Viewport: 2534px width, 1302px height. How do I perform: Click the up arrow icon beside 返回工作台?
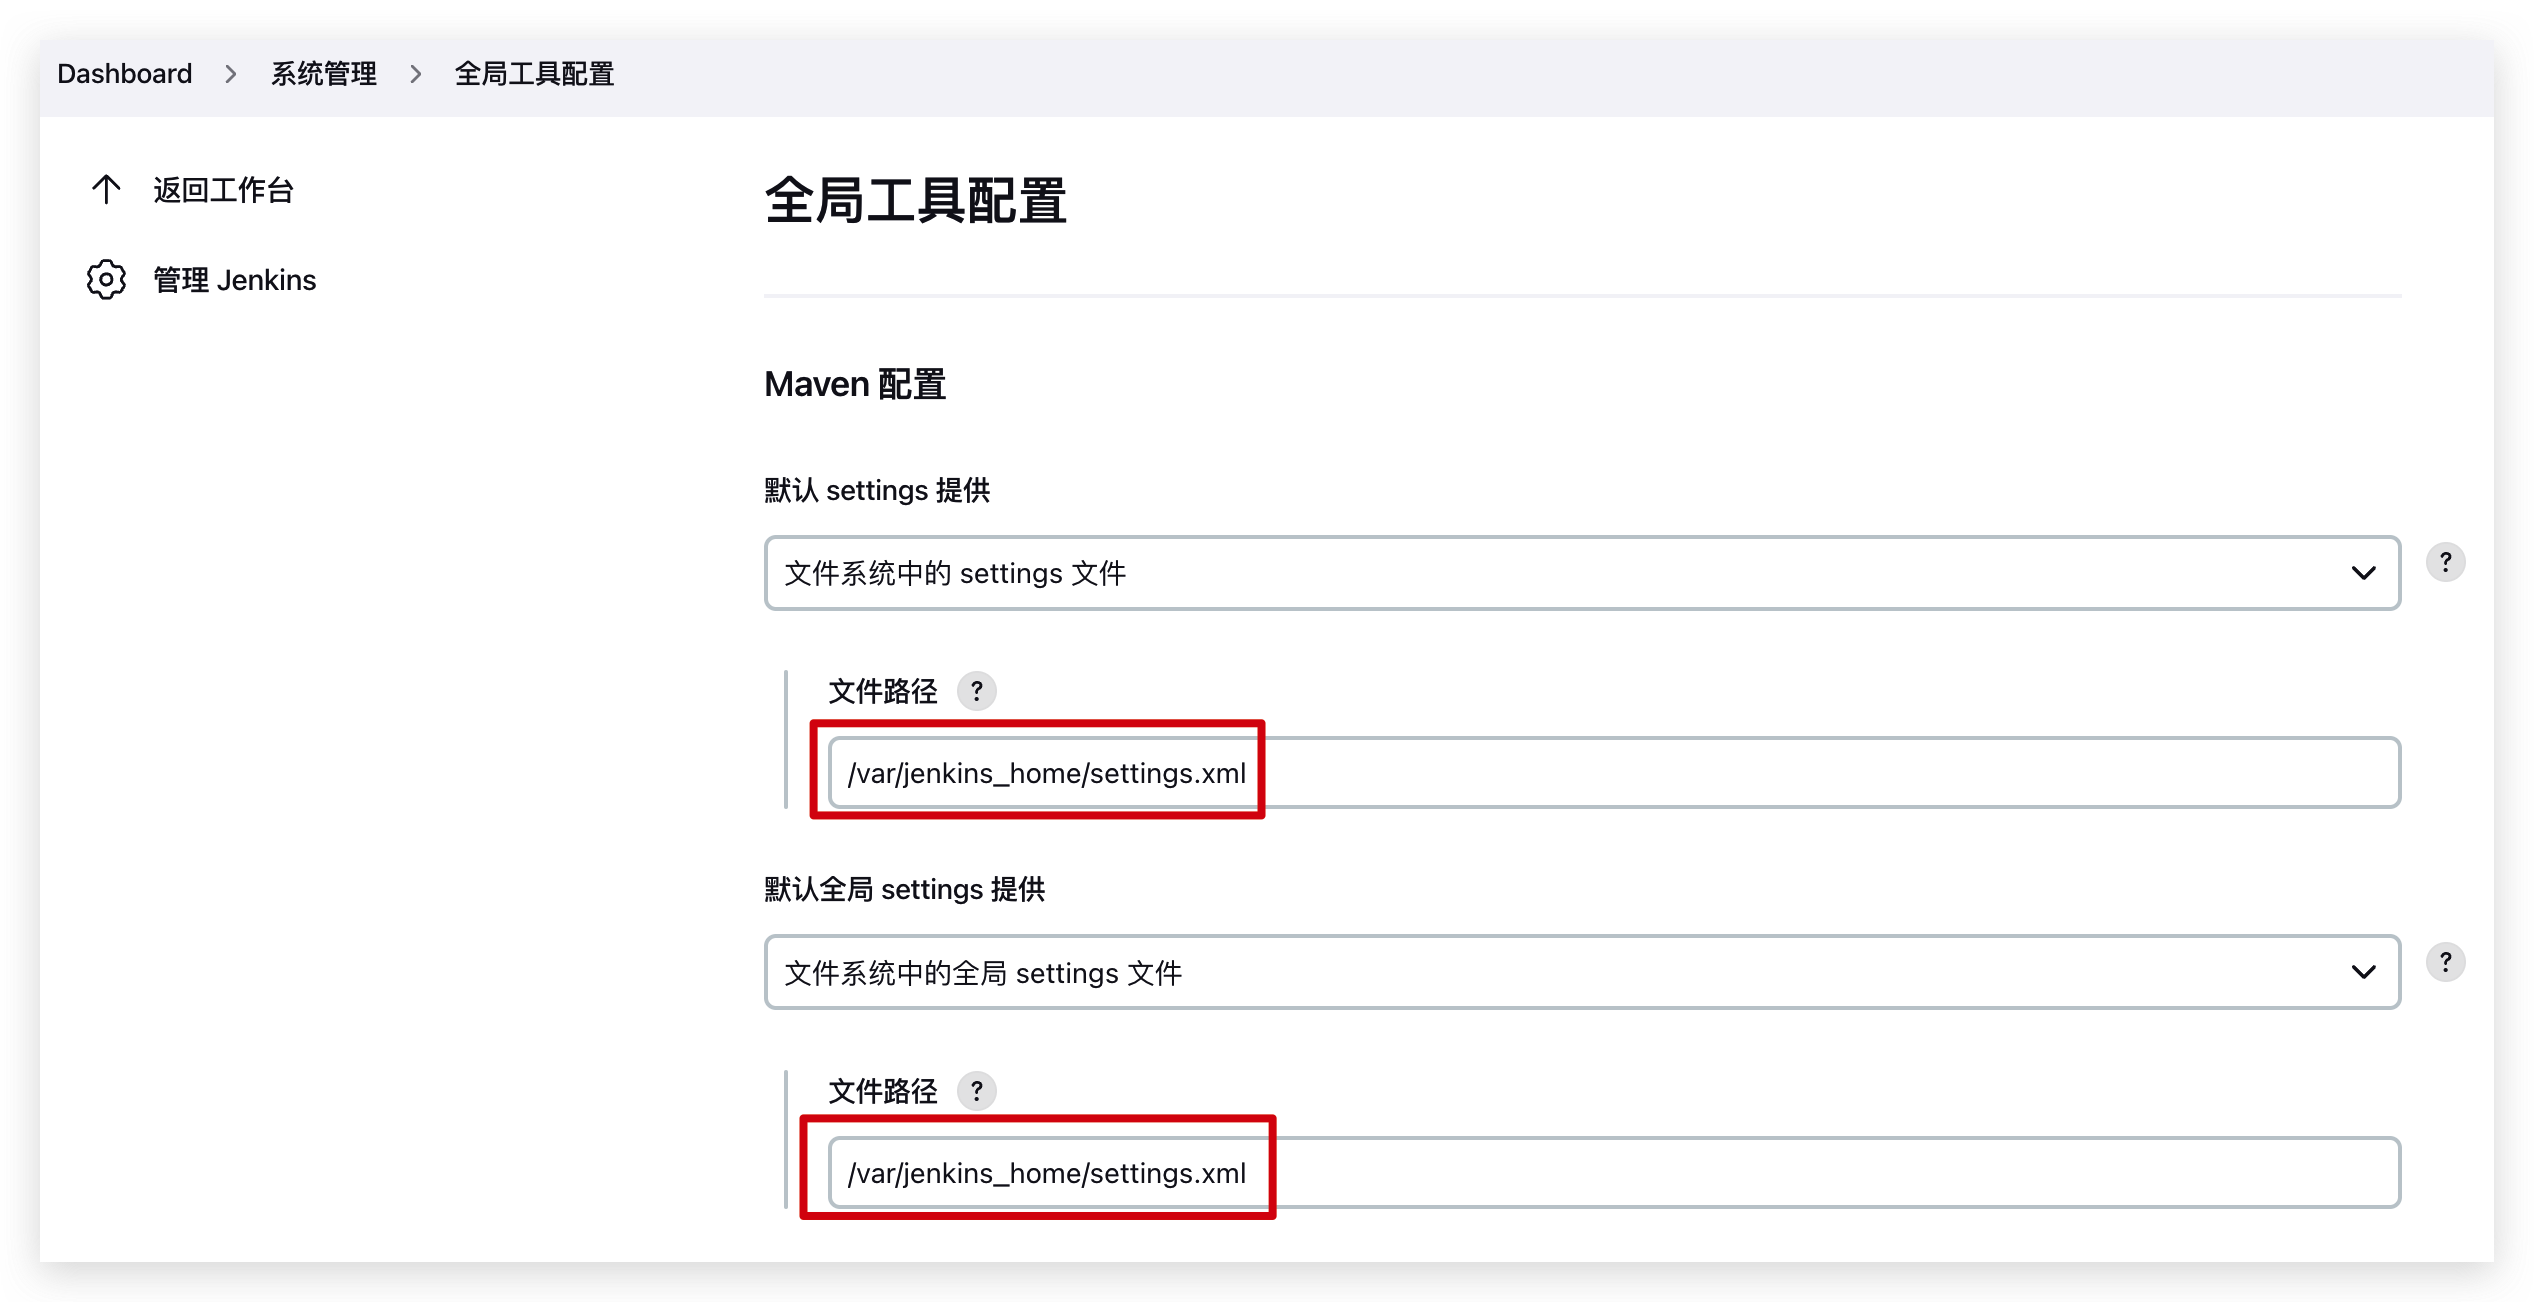coord(106,190)
